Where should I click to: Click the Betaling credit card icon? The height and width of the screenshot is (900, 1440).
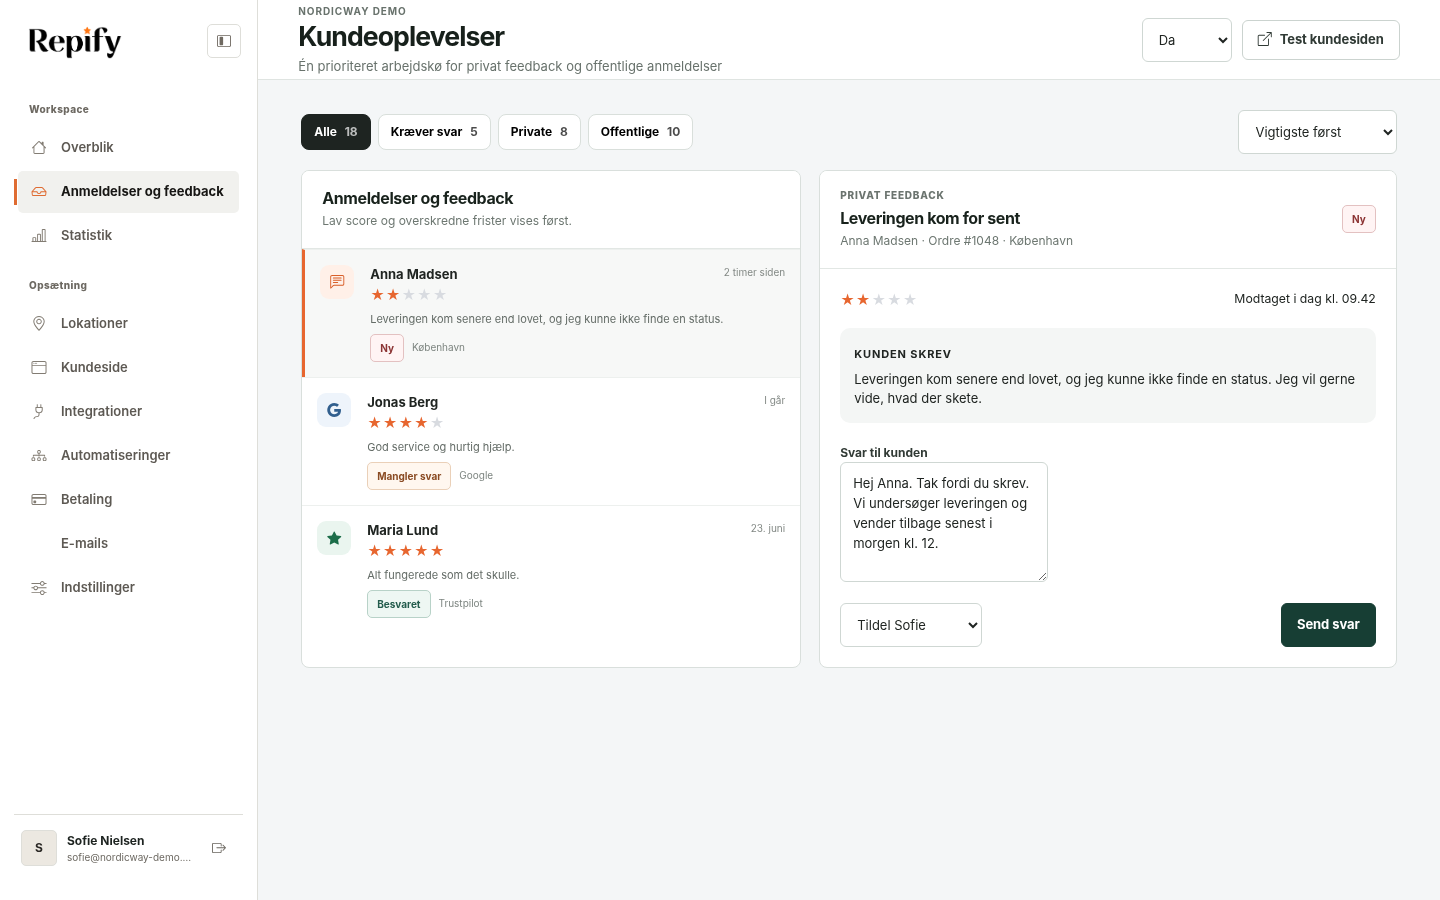pyautogui.click(x=39, y=499)
